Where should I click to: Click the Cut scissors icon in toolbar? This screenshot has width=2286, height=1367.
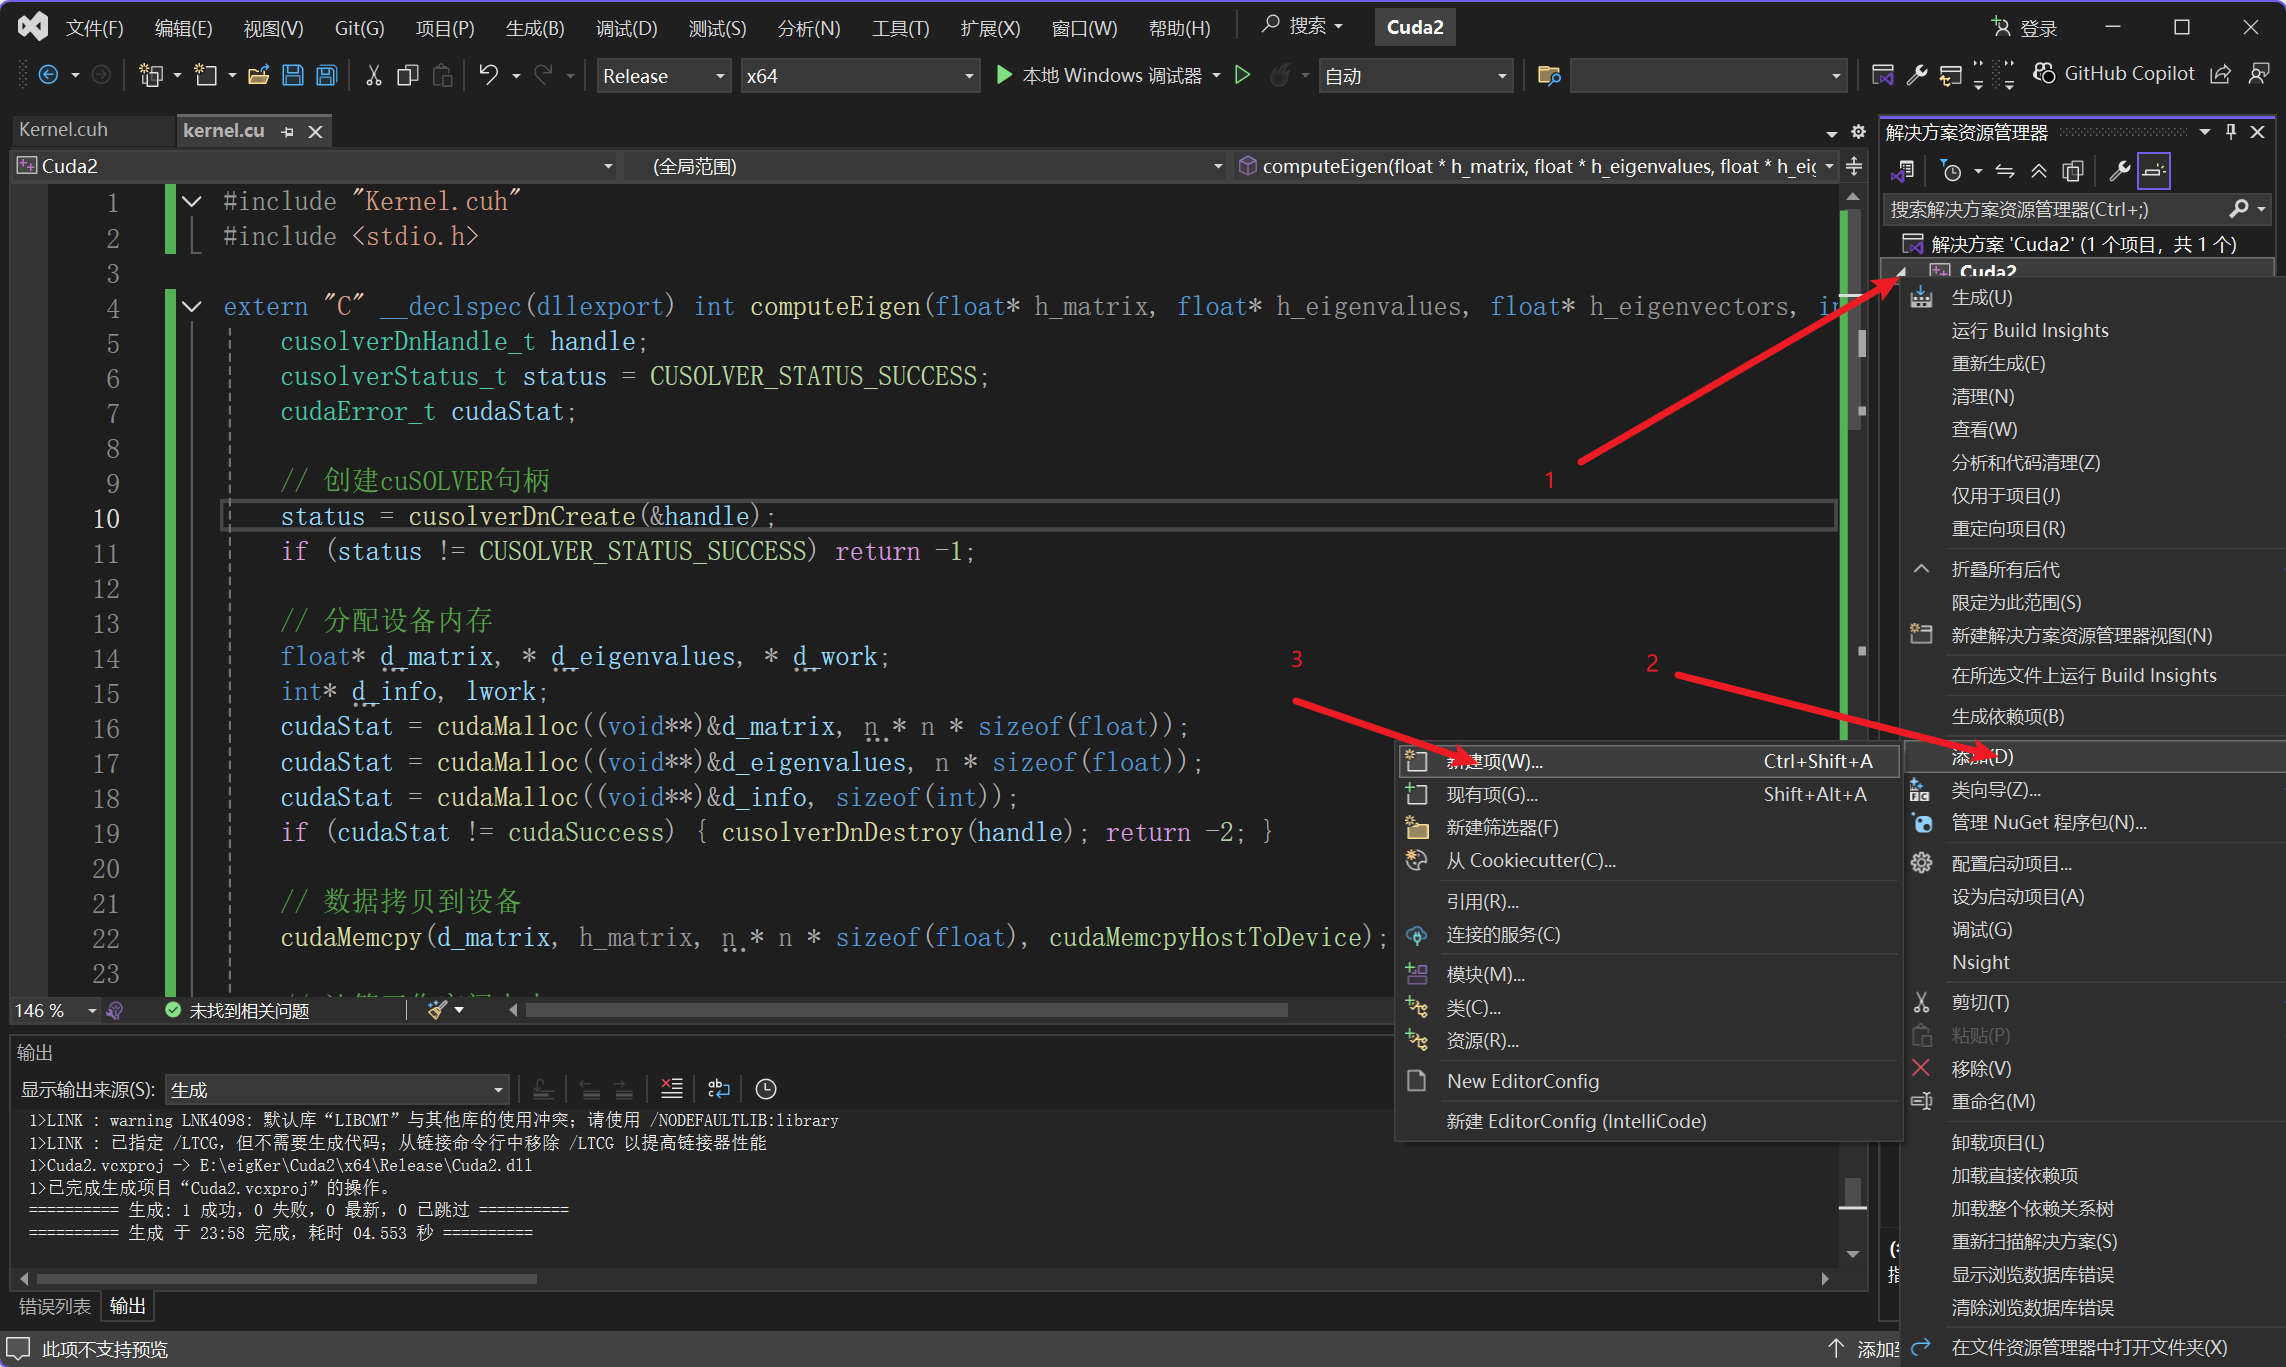[x=373, y=75]
